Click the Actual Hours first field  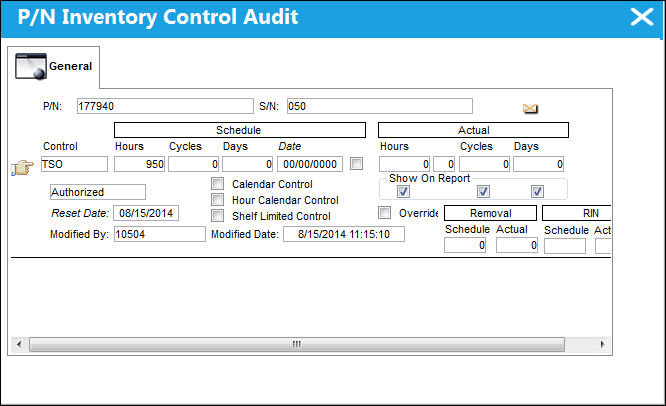click(x=404, y=164)
